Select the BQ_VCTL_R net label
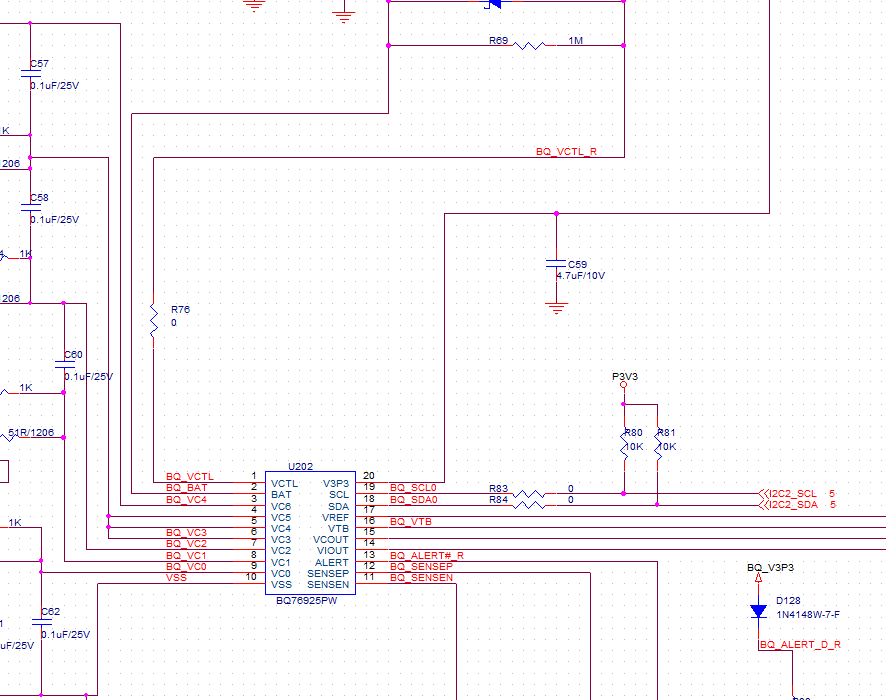 click(566, 151)
